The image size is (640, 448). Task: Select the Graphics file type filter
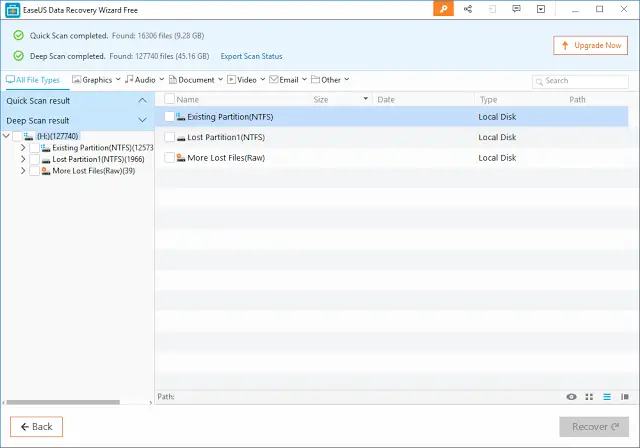point(92,80)
